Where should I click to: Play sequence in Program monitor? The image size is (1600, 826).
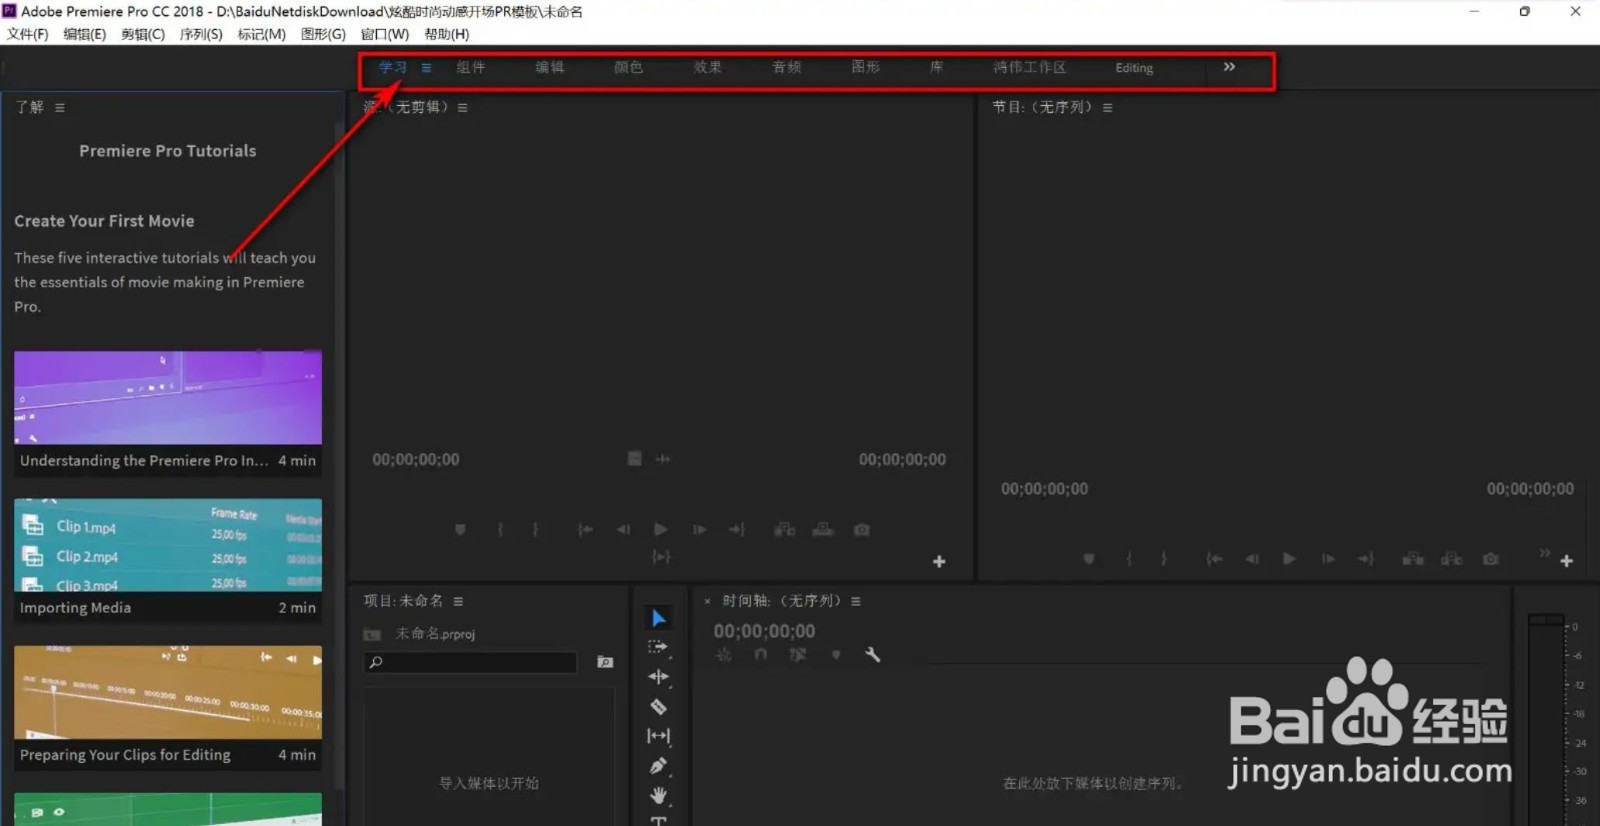(x=1290, y=559)
